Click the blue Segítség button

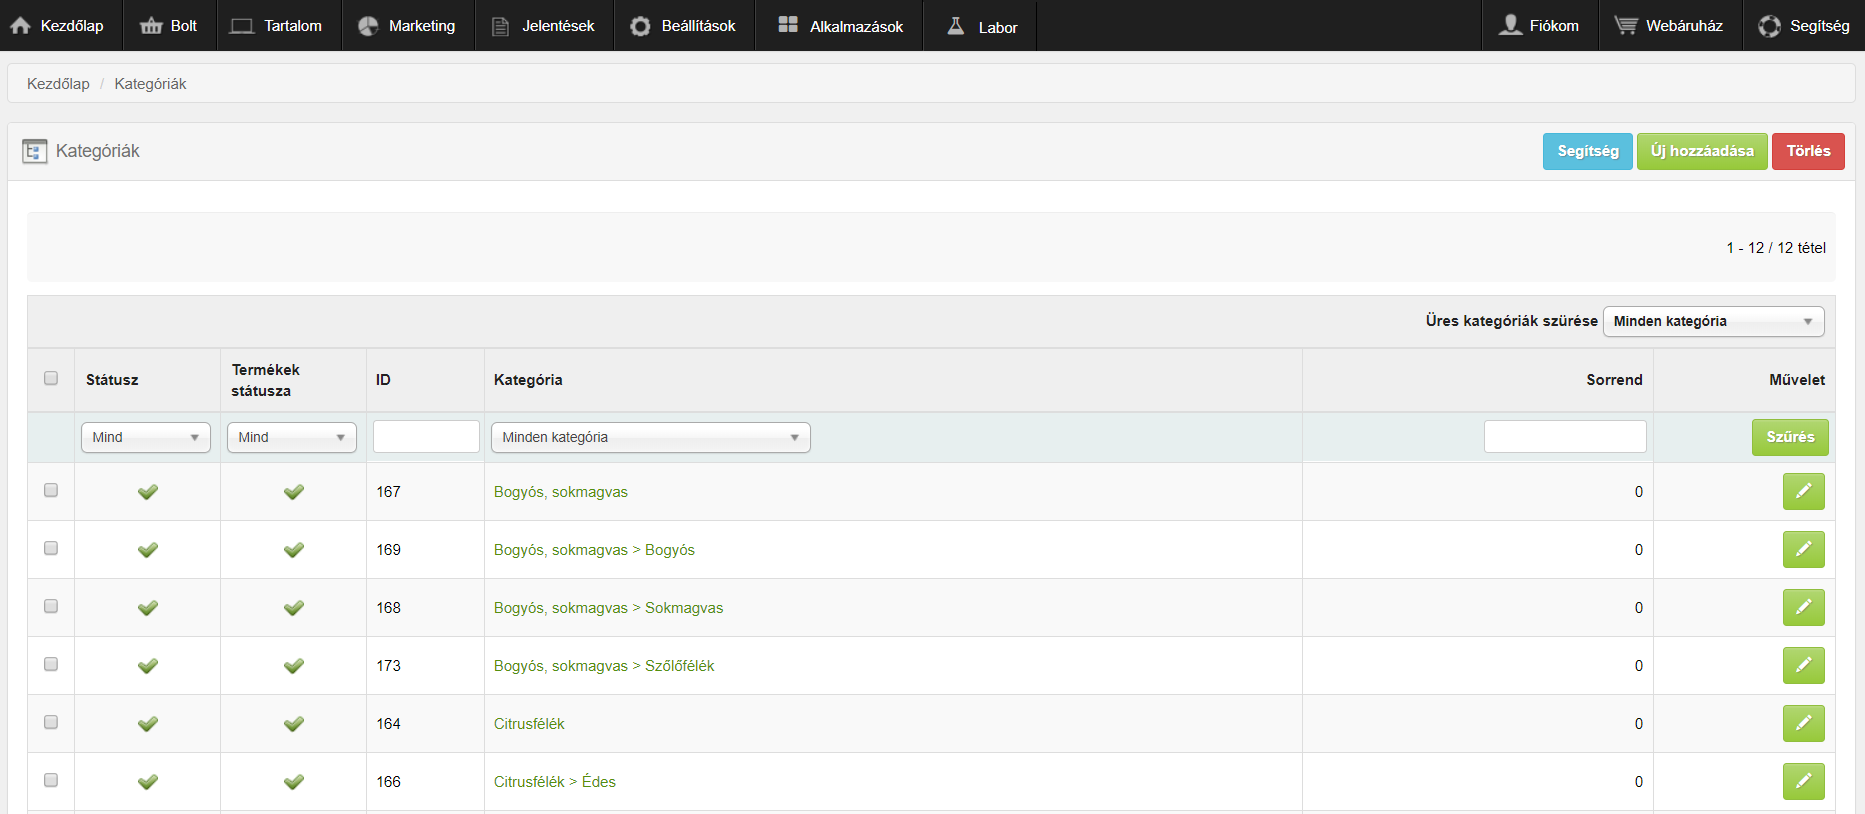click(x=1588, y=151)
